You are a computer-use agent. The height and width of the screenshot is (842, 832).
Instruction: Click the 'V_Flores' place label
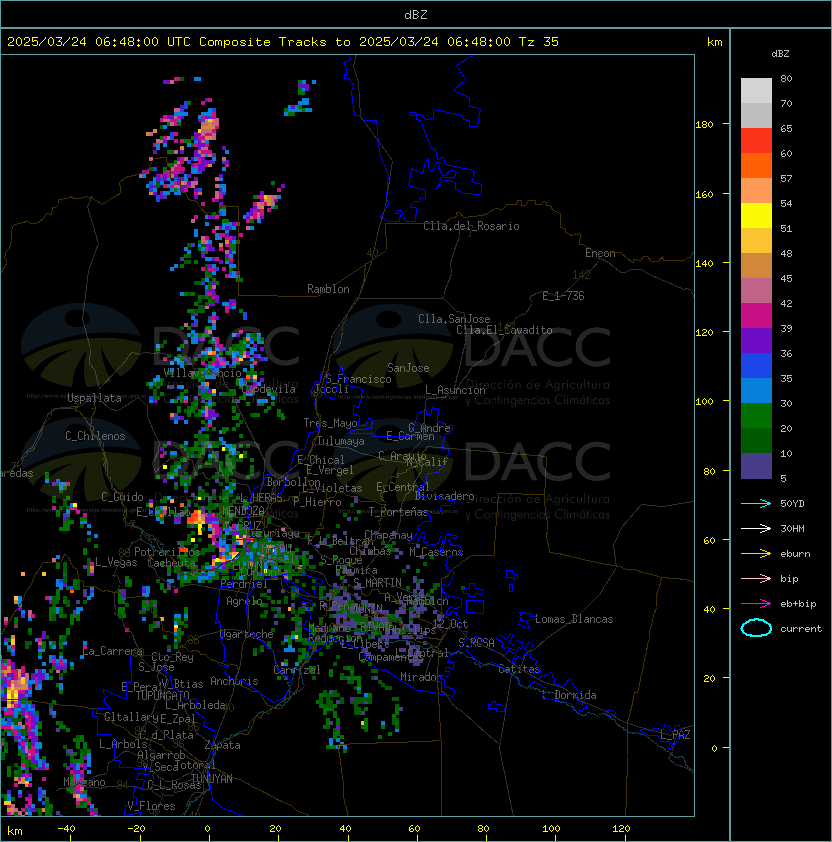(151, 806)
